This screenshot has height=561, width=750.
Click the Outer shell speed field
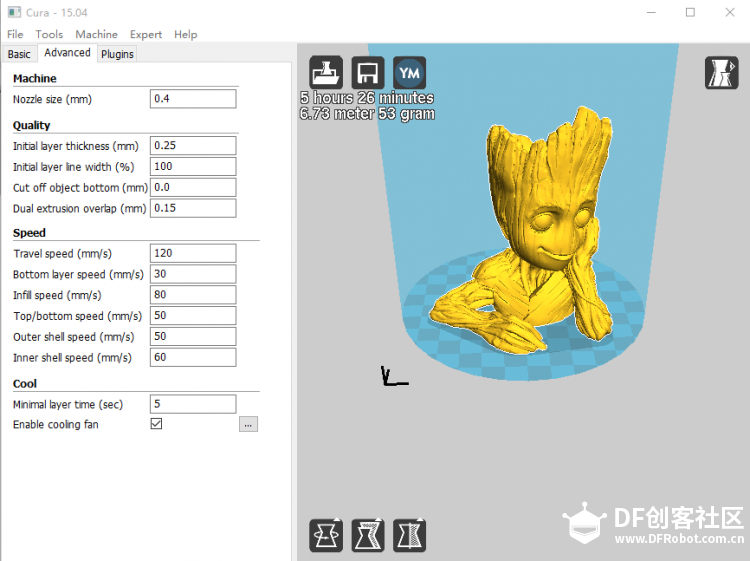click(x=193, y=336)
